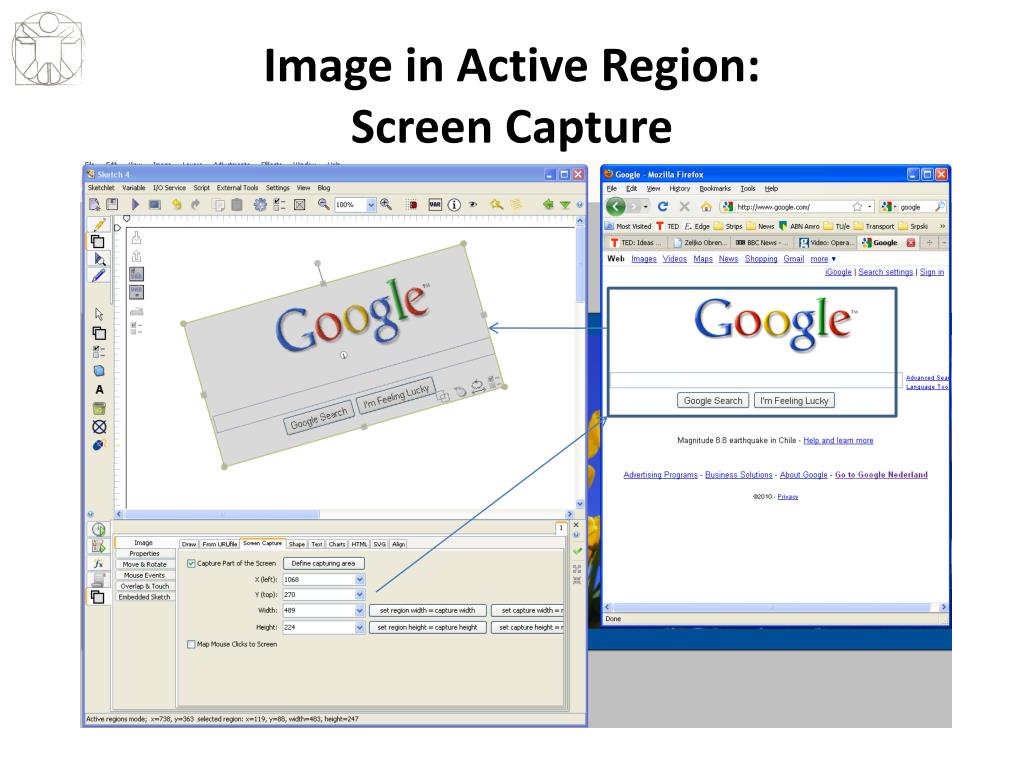Switch to the Shape tab
1024x768 pixels.
(x=297, y=544)
